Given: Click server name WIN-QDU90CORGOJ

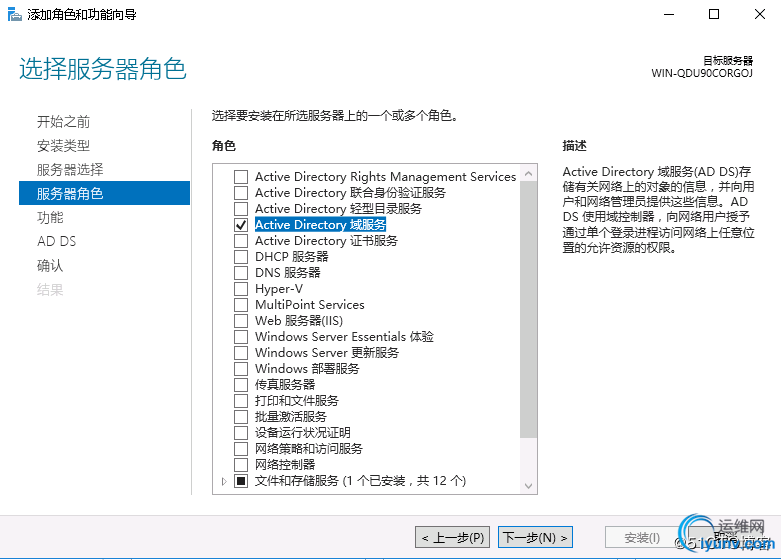Looking at the screenshot, I should click(x=702, y=73).
